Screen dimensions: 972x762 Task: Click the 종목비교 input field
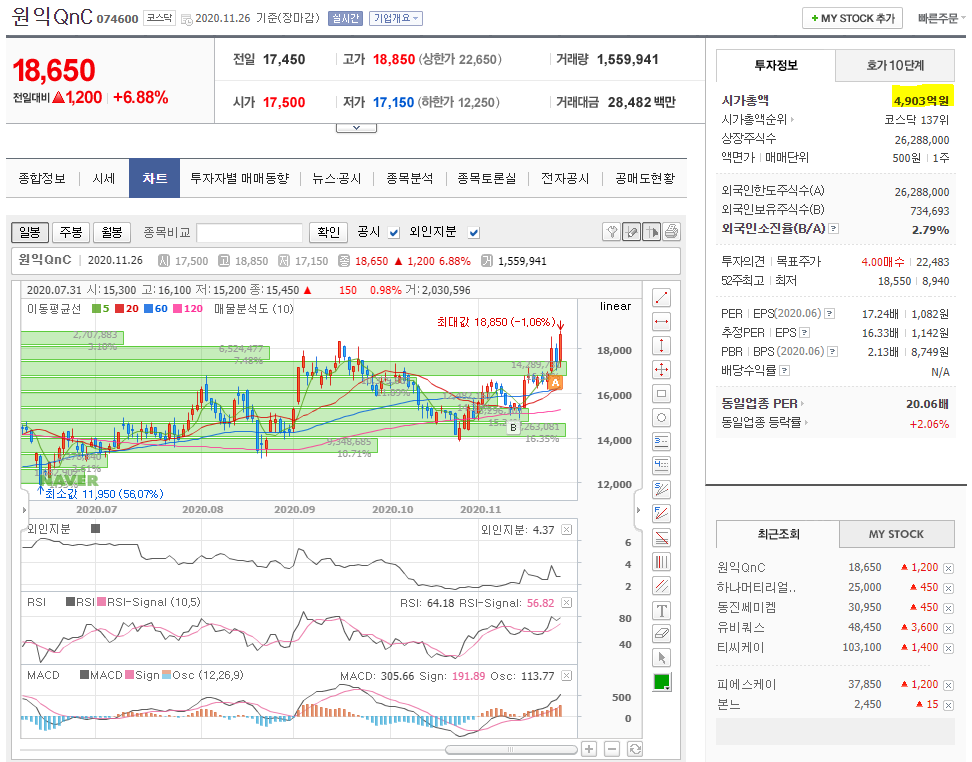tap(250, 233)
